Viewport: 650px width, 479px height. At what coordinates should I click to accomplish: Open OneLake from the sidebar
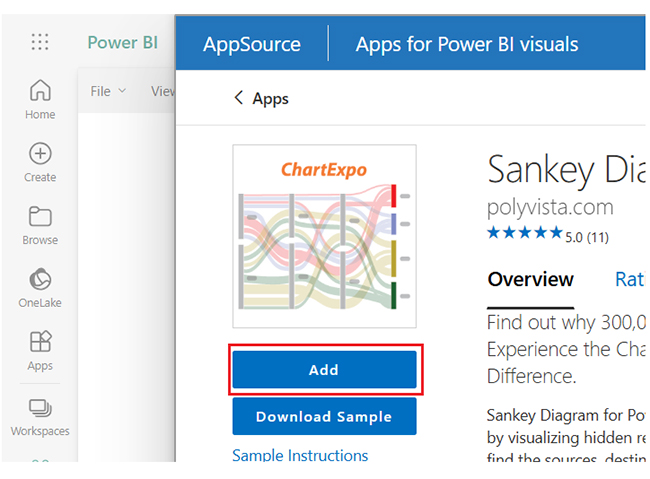click(x=40, y=287)
